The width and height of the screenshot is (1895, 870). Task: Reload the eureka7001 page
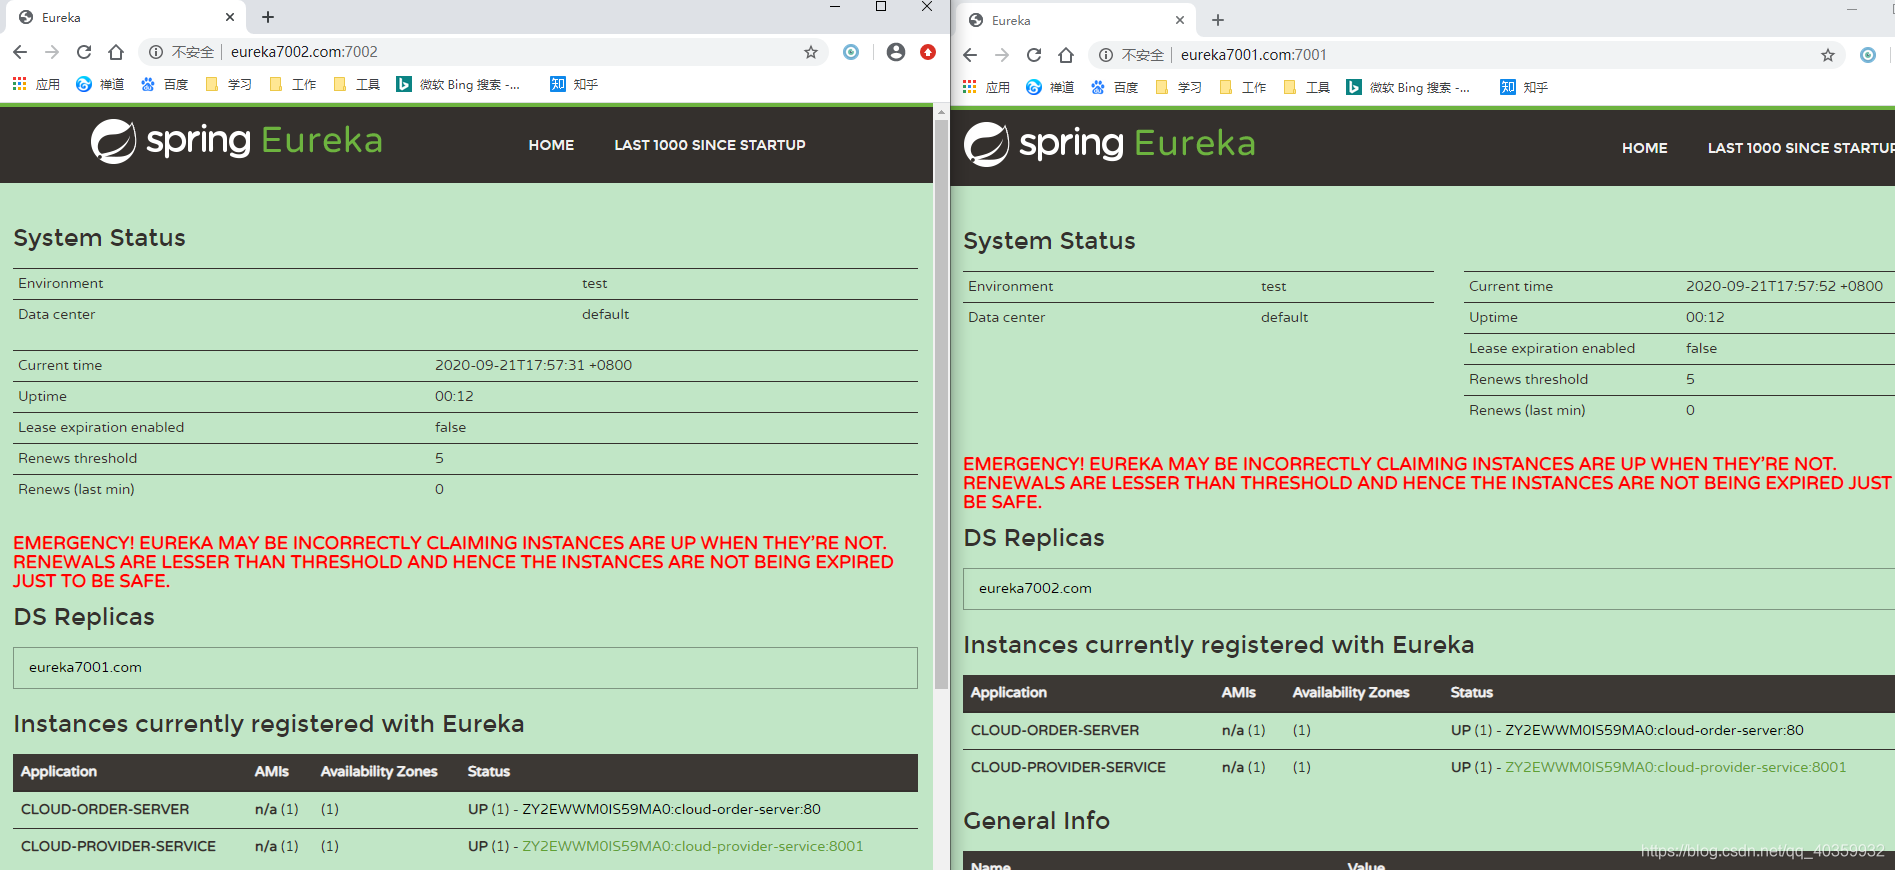1034,55
